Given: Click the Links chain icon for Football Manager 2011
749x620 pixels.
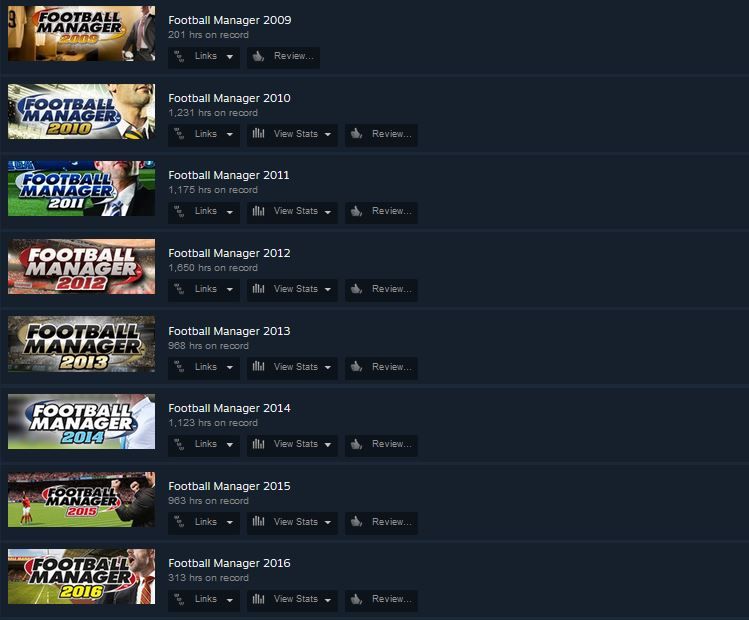Looking at the screenshot, I should pyautogui.click(x=179, y=211).
